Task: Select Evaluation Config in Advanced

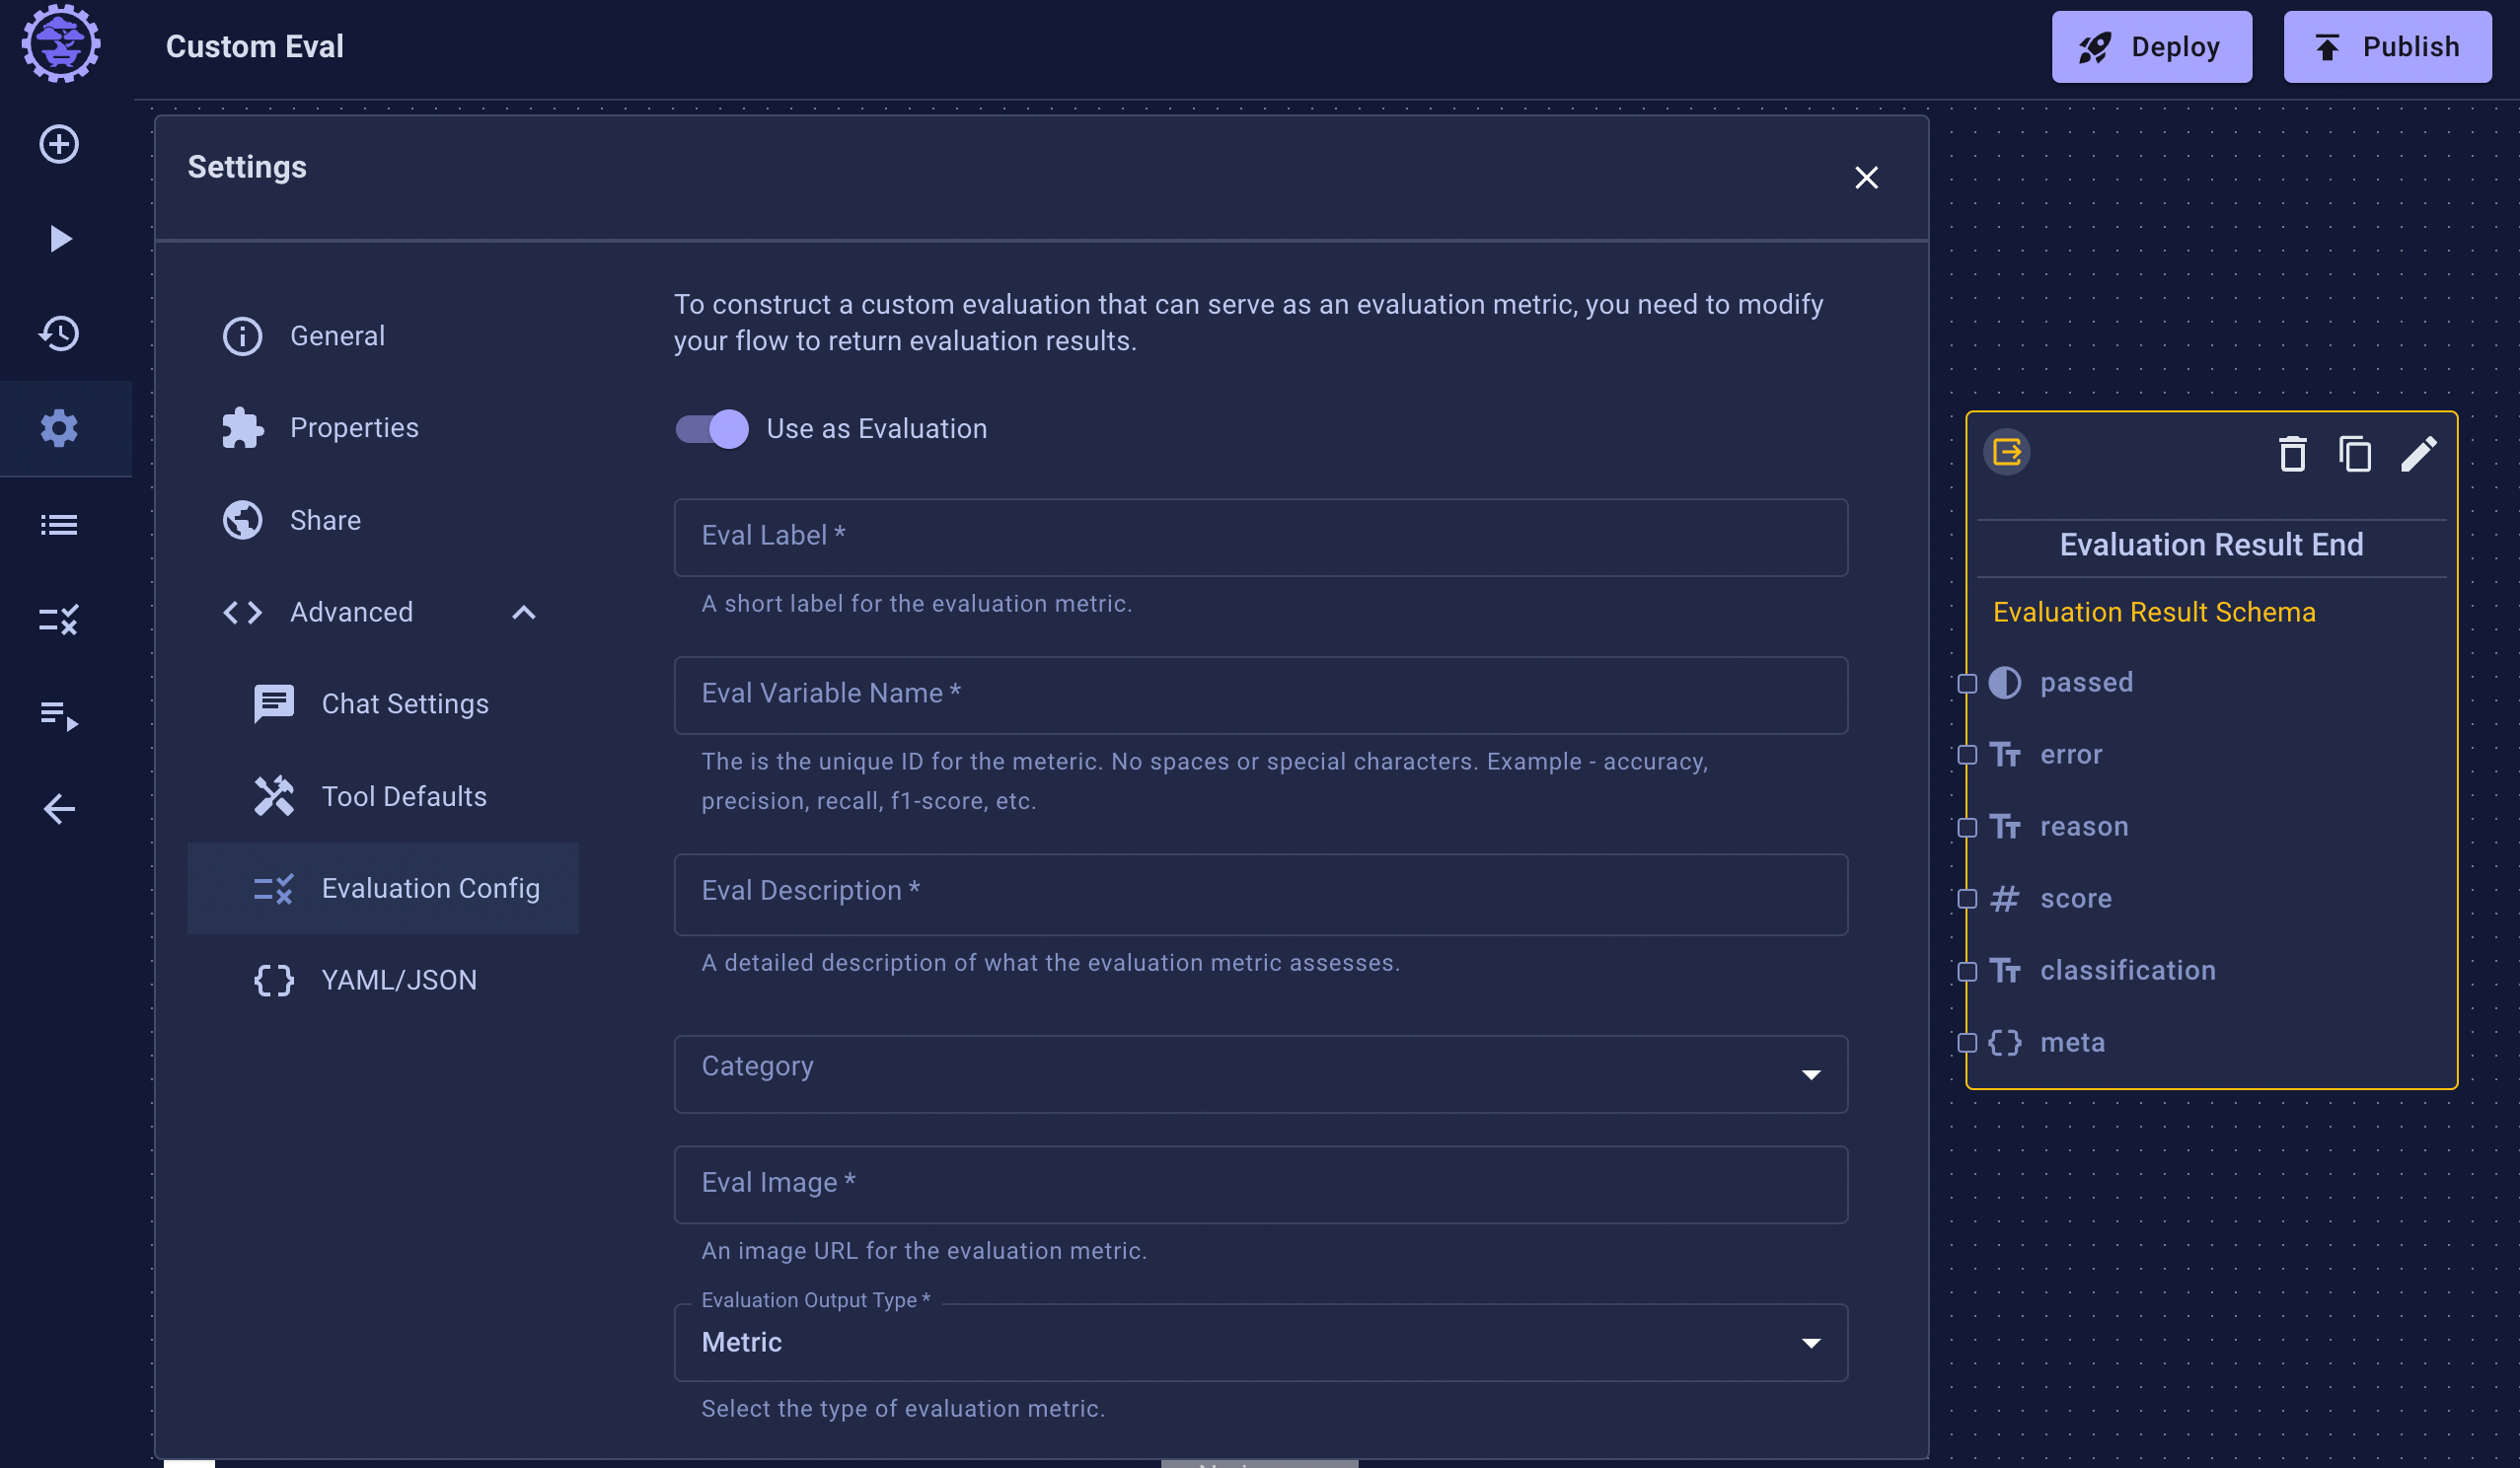Action: pyautogui.click(x=383, y=888)
